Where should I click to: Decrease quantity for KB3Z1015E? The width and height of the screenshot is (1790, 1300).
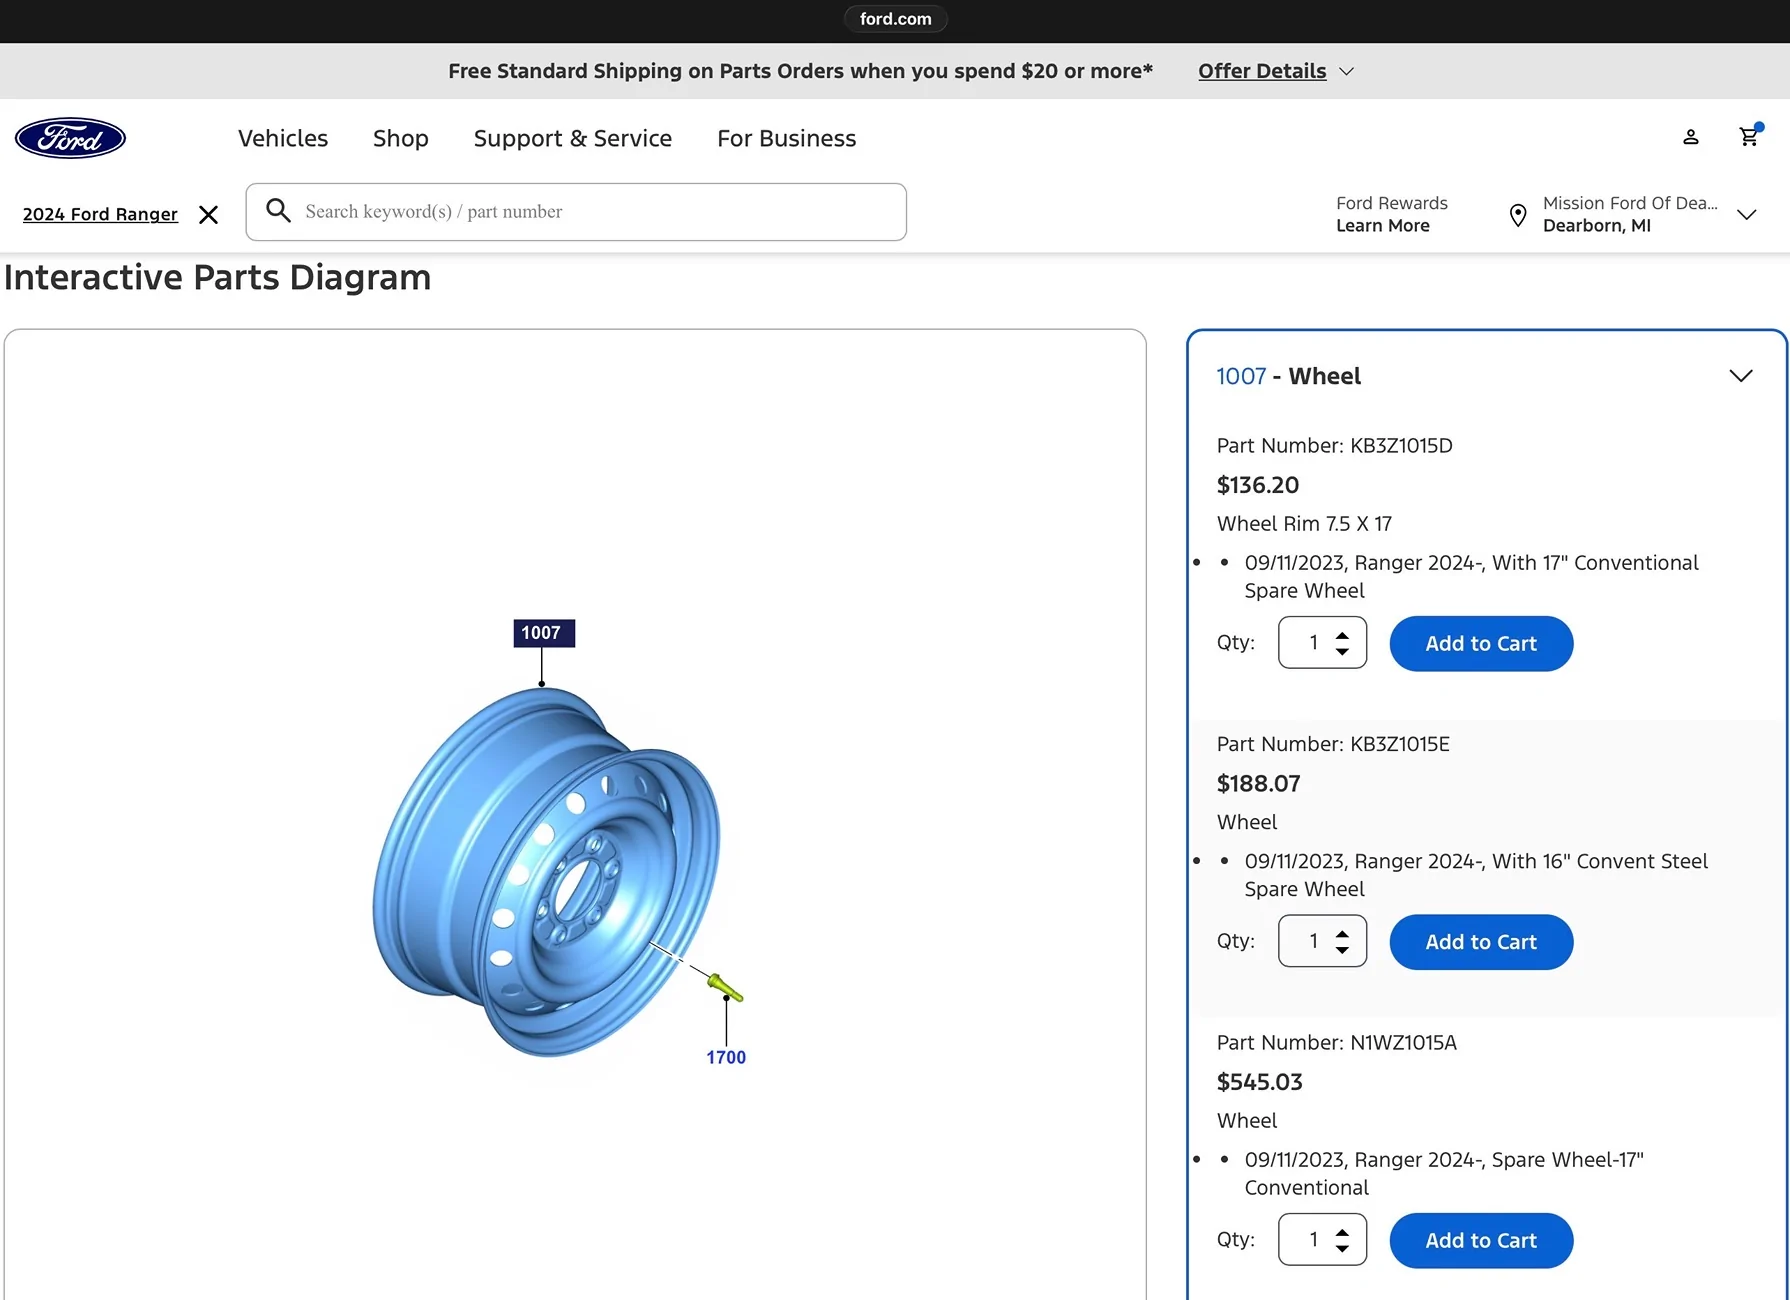(1342, 950)
